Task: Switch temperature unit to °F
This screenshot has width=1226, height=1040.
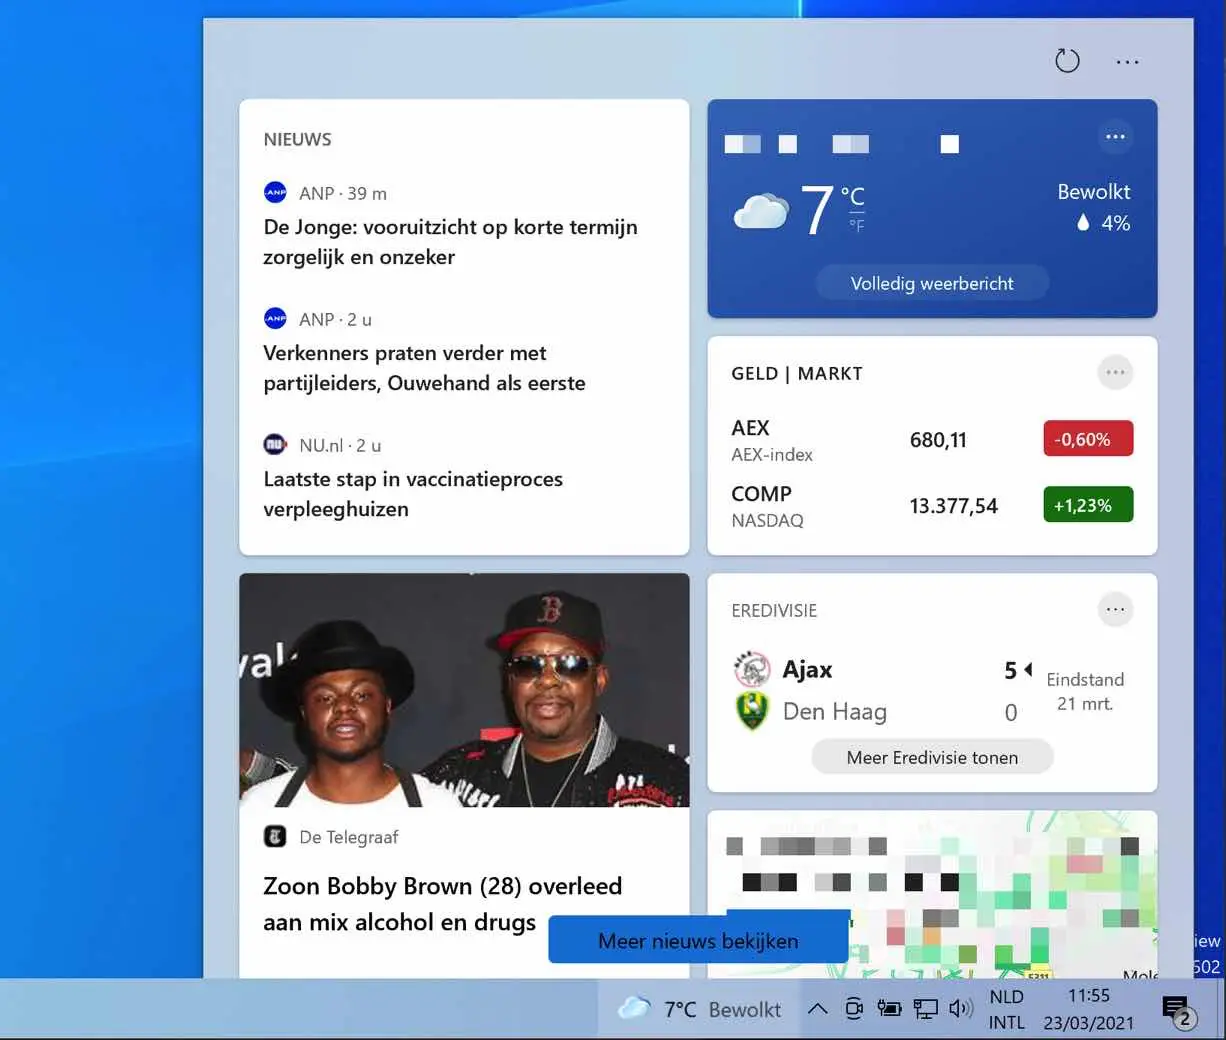Action: (857, 225)
